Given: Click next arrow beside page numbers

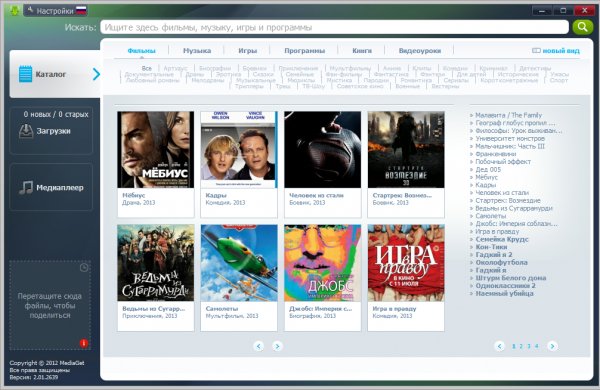Looking at the screenshot, I should 552,346.
